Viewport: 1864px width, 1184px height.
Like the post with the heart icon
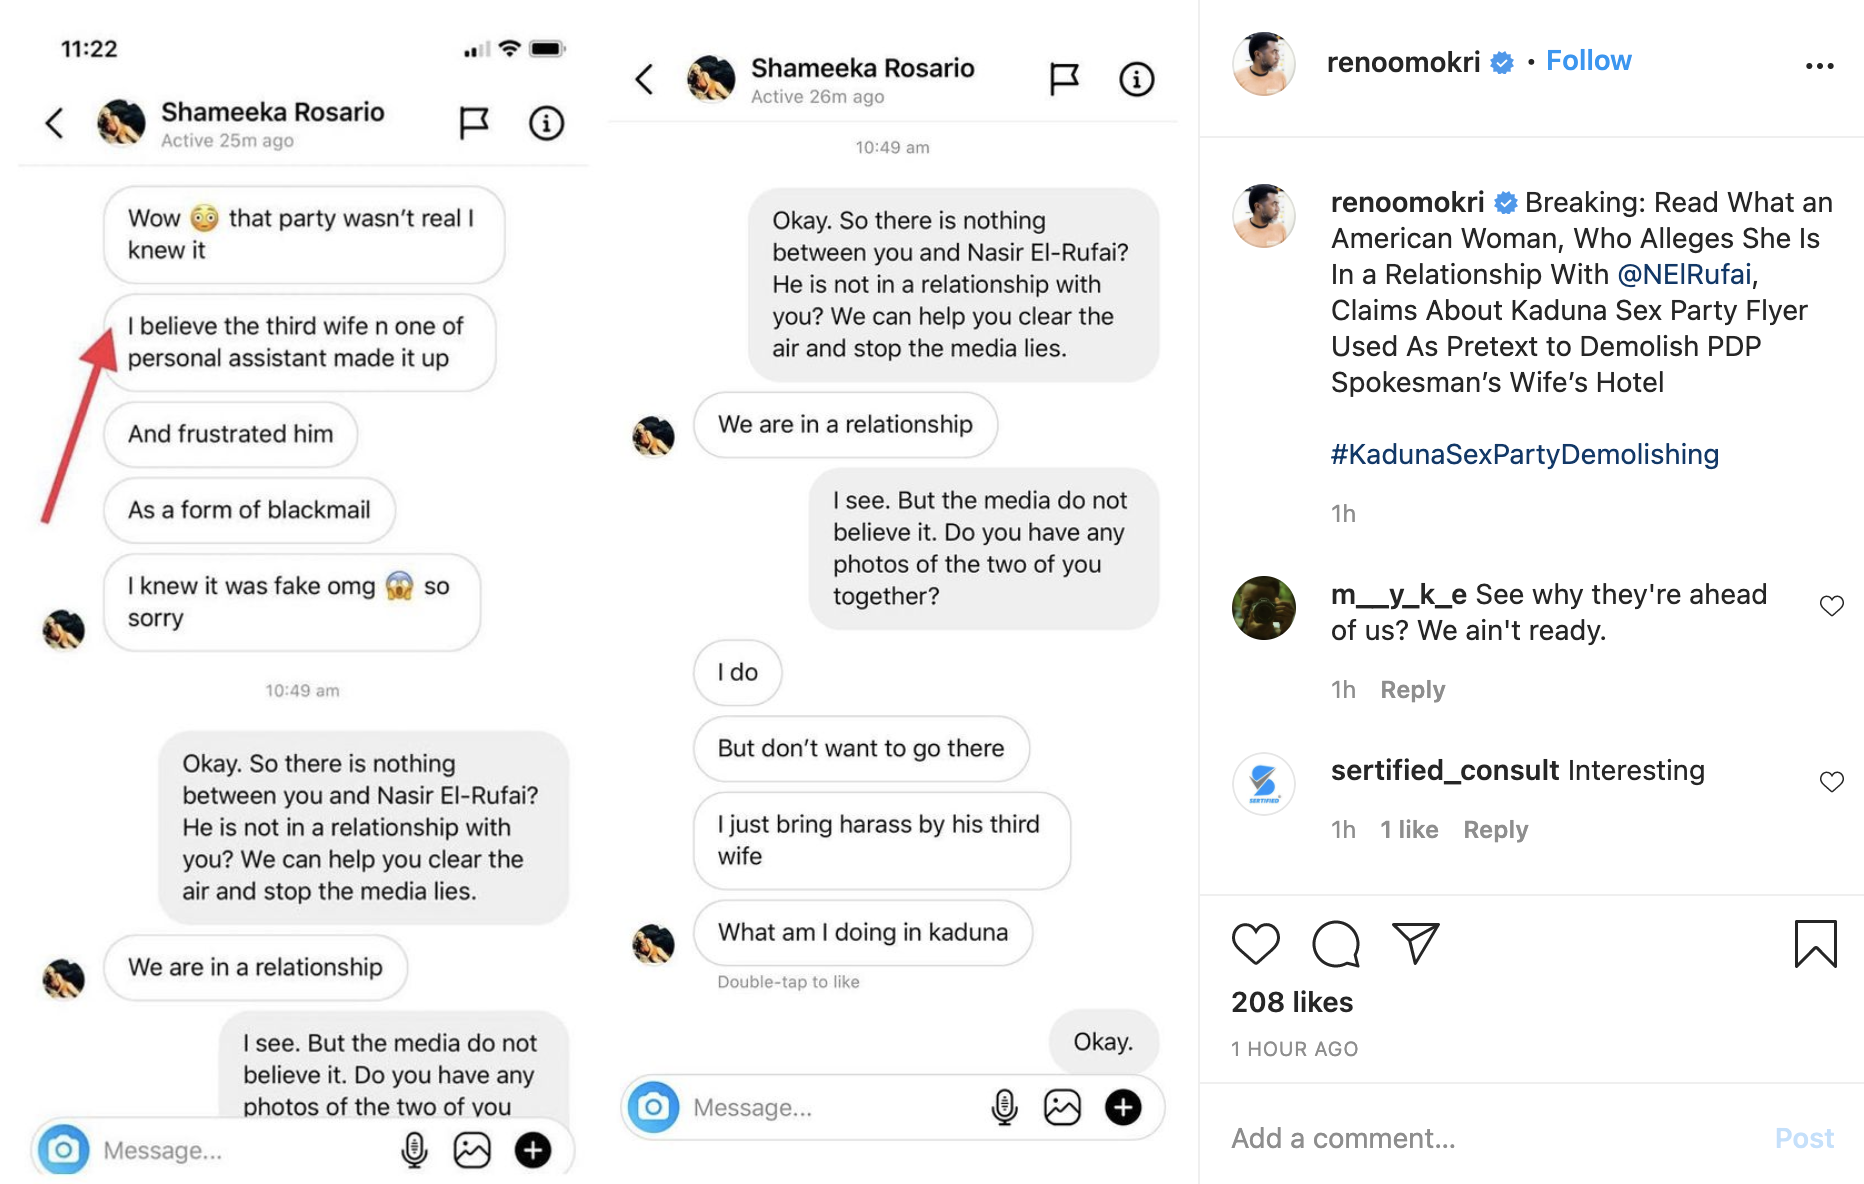(x=1255, y=943)
